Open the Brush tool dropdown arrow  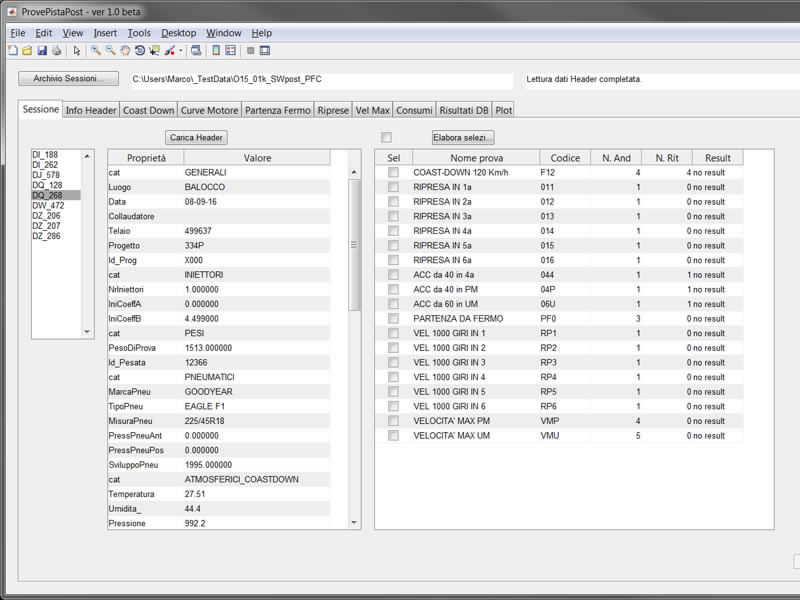tap(181, 50)
